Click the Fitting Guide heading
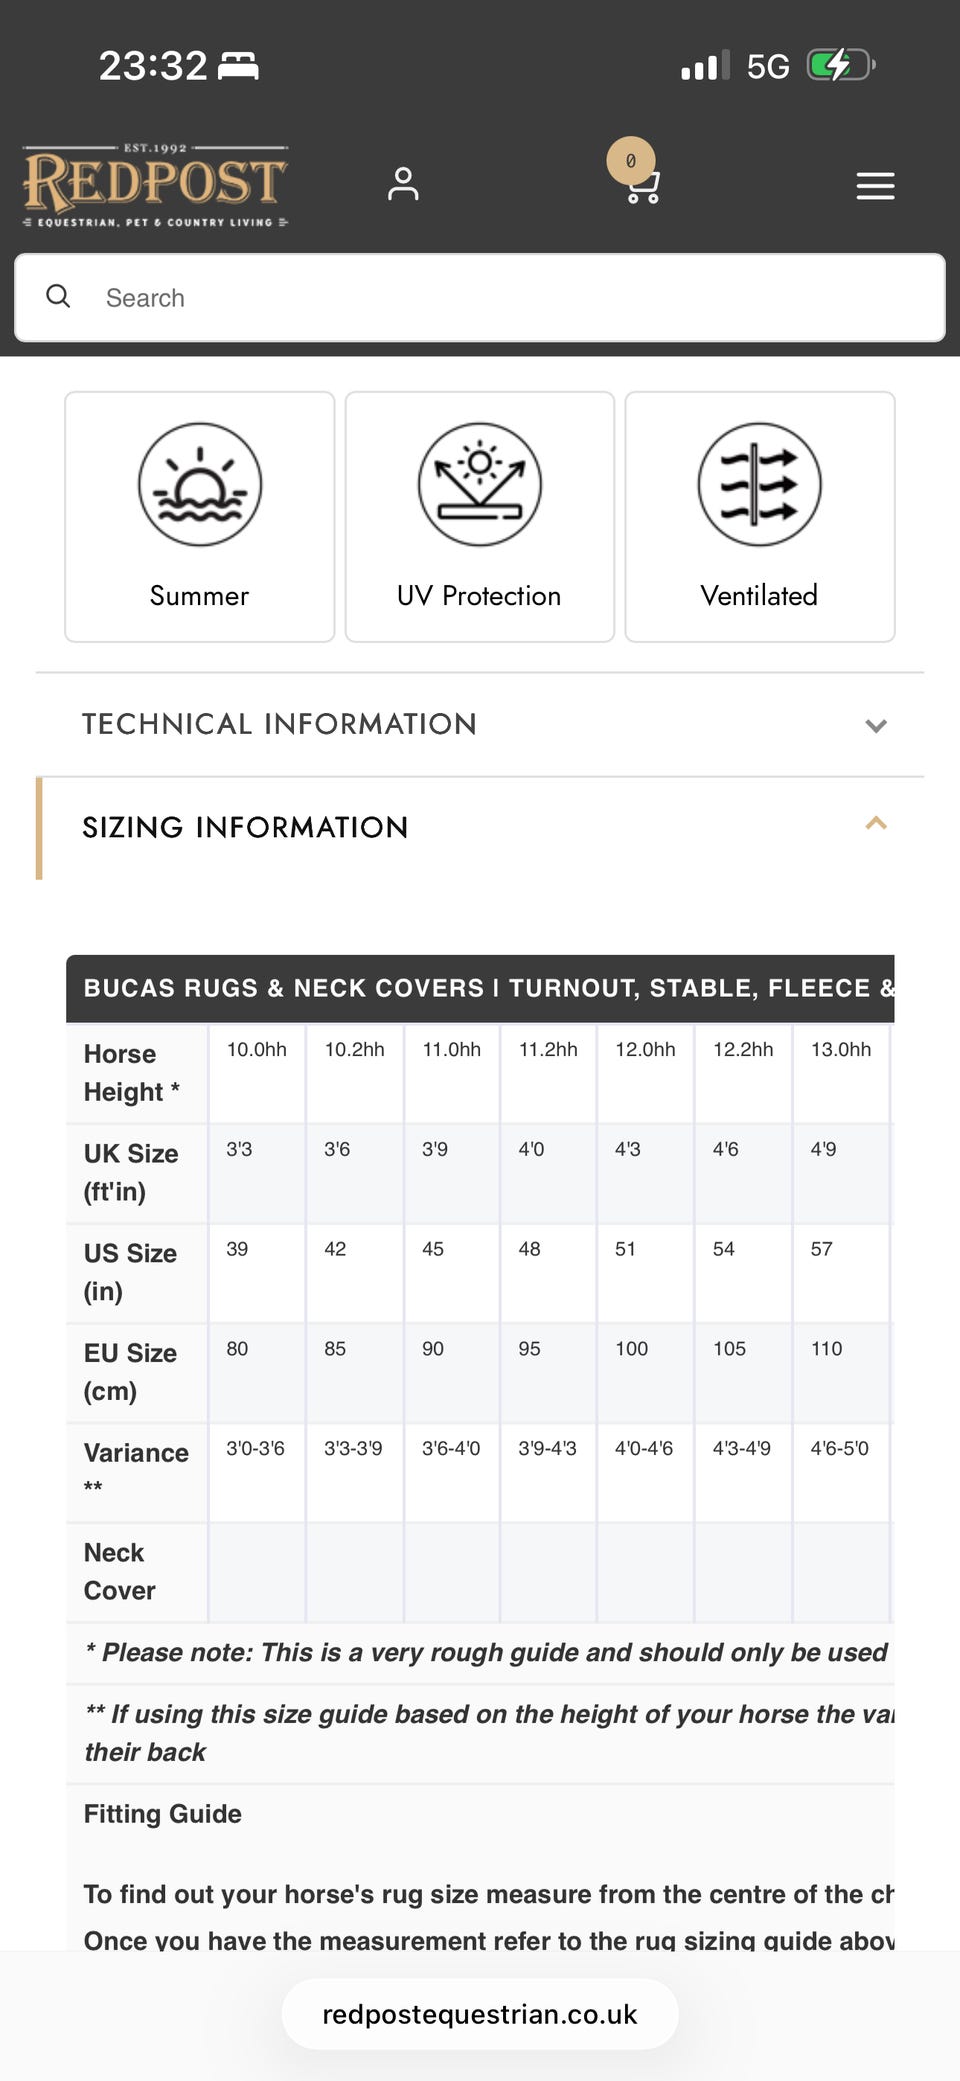 pos(163,1814)
